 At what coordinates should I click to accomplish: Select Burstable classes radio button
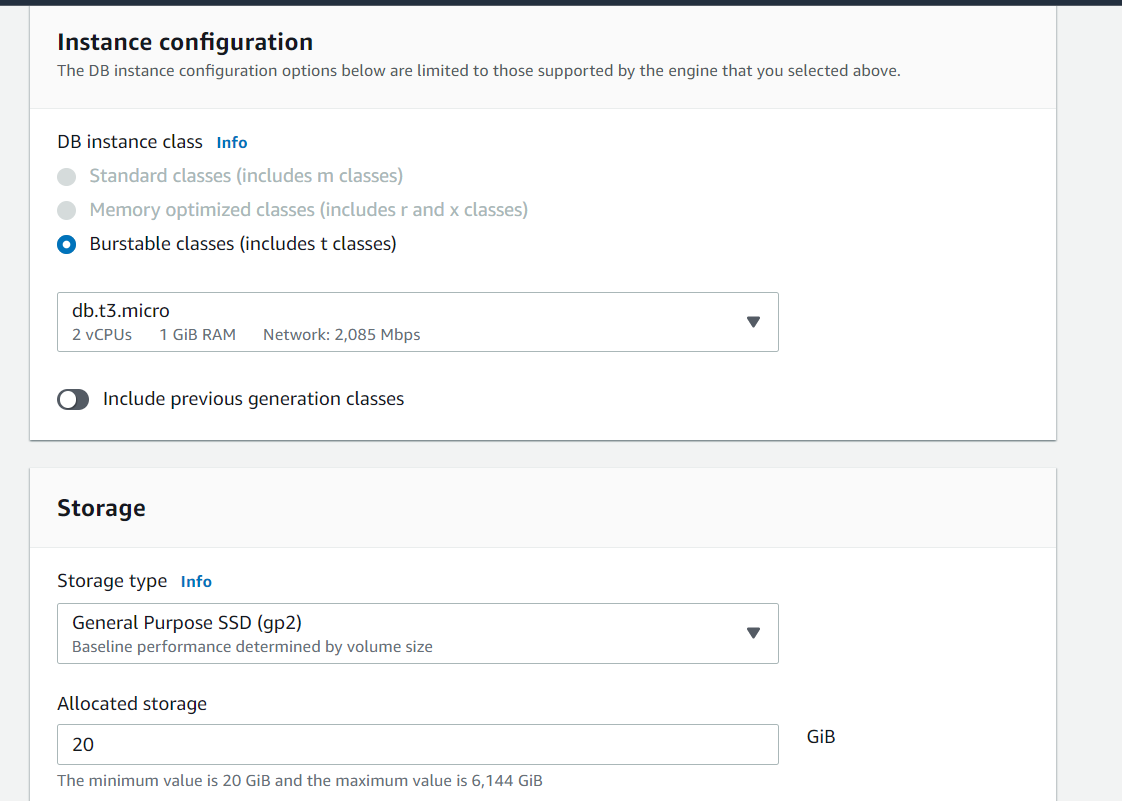coord(67,244)
